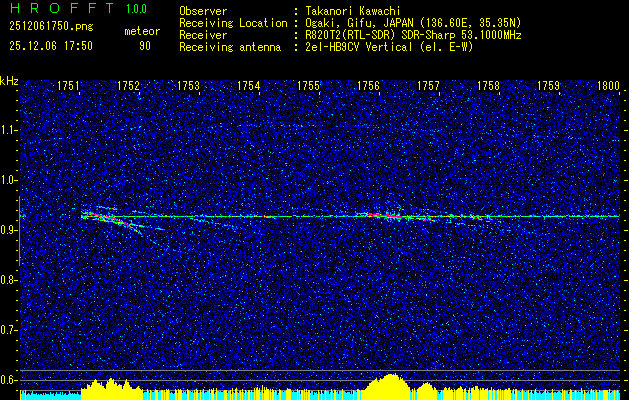Screen dimensions: 629x400
Task: Click the Receiver label
Action: pos(203,35)
